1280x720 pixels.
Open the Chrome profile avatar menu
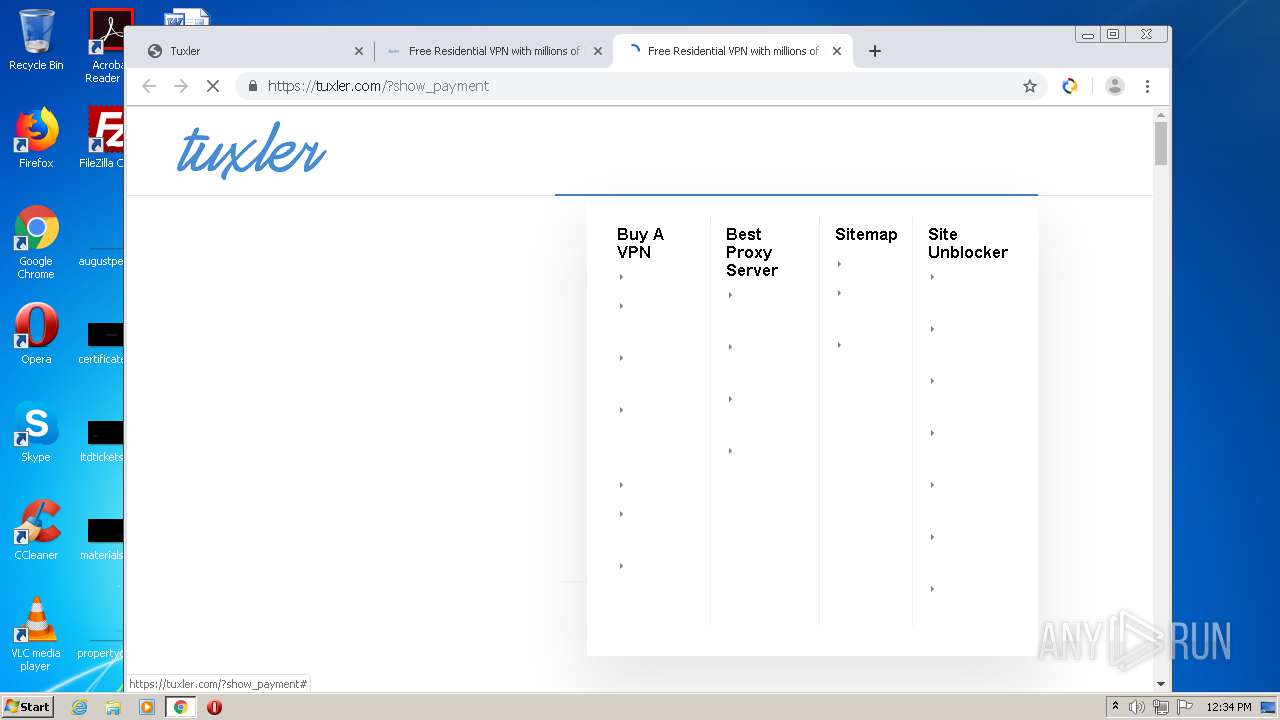[x=1115, y=86]
